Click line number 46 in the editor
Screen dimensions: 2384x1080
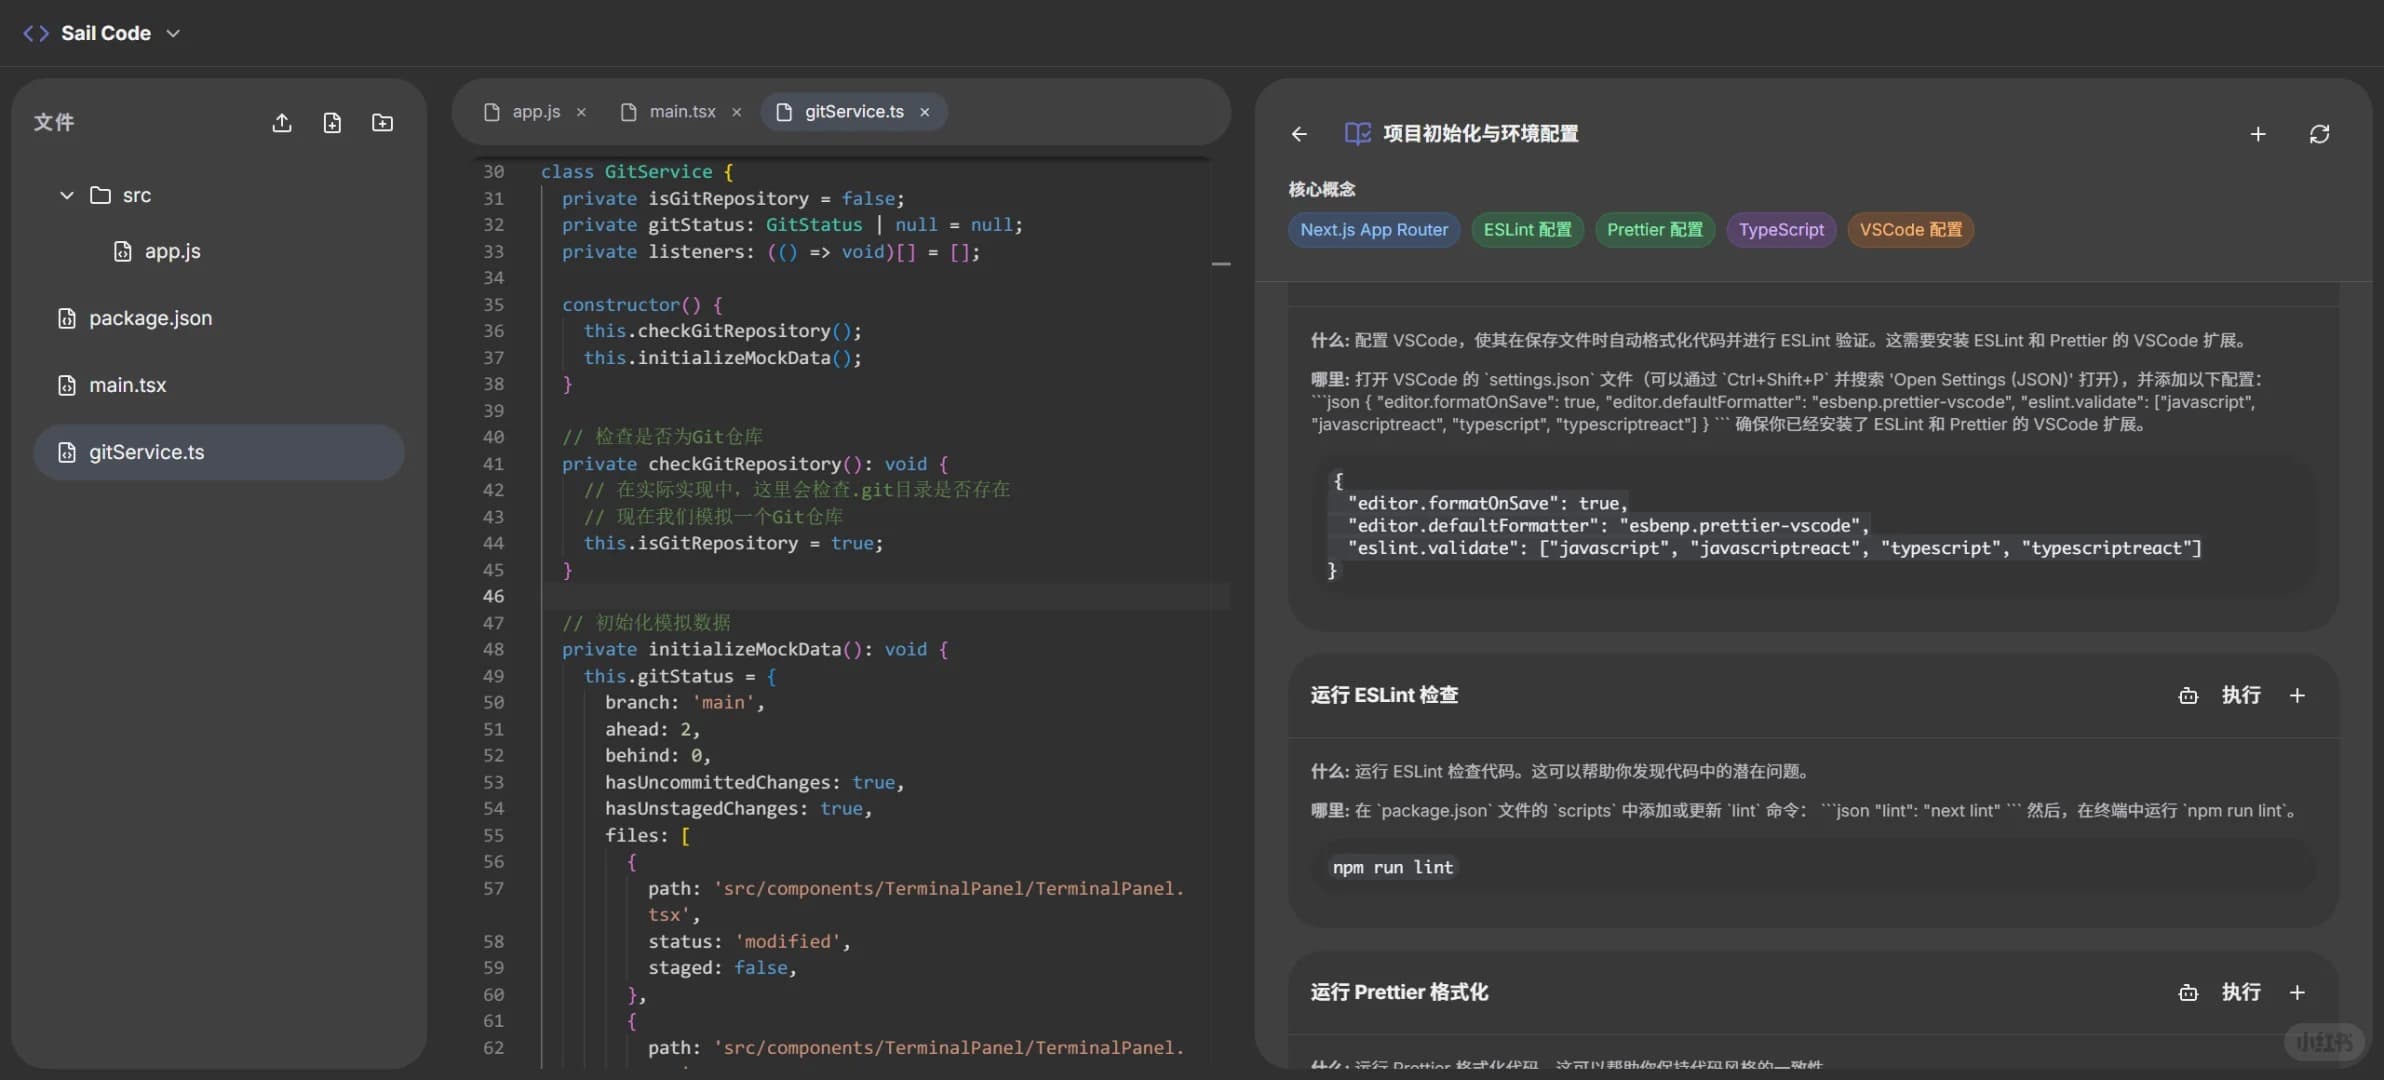click(494, 596)
